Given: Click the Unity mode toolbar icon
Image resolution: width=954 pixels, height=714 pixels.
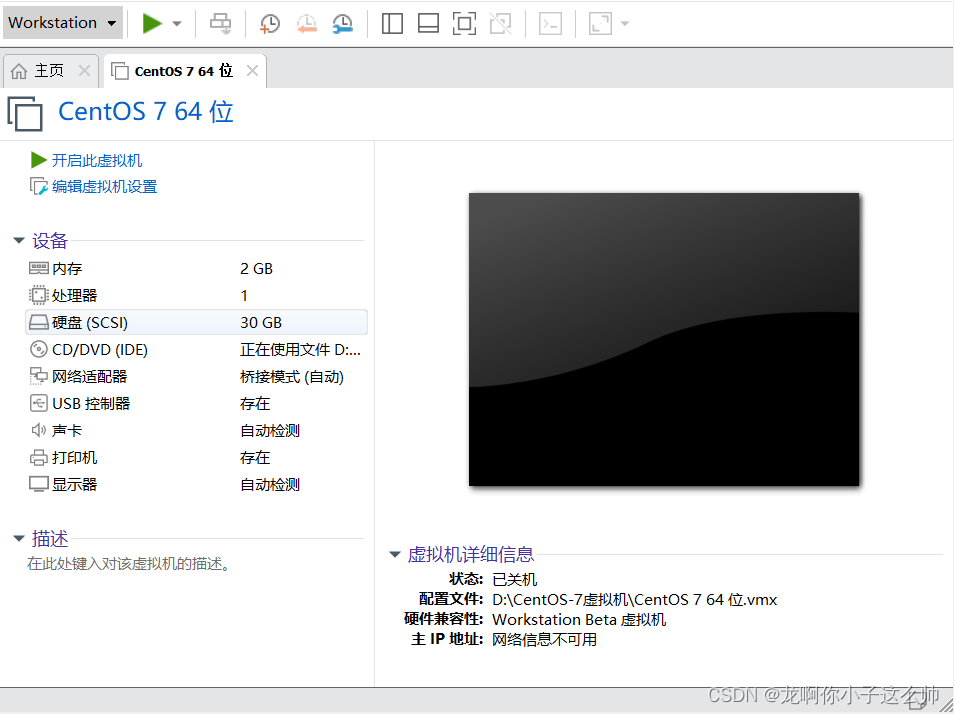Looking at the screenshot, I should point(501,24).
